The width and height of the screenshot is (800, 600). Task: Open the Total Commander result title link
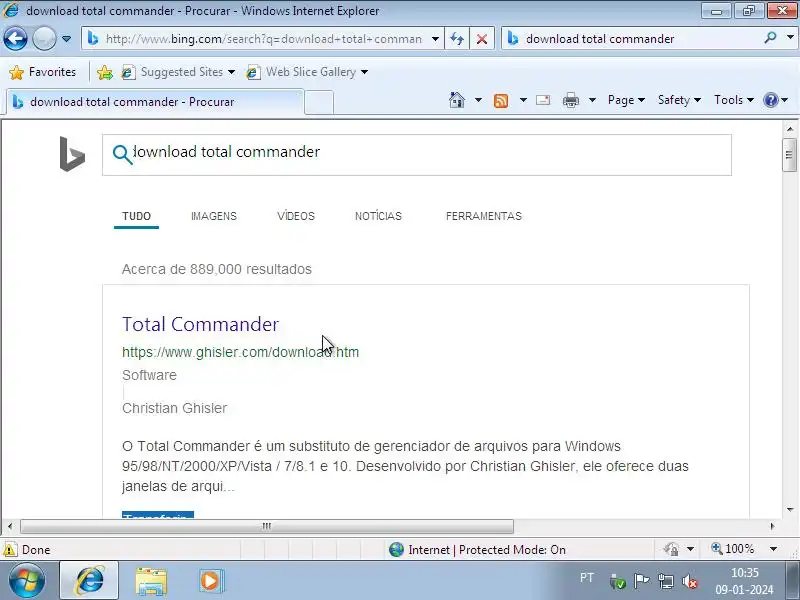[x=201, y=324]
